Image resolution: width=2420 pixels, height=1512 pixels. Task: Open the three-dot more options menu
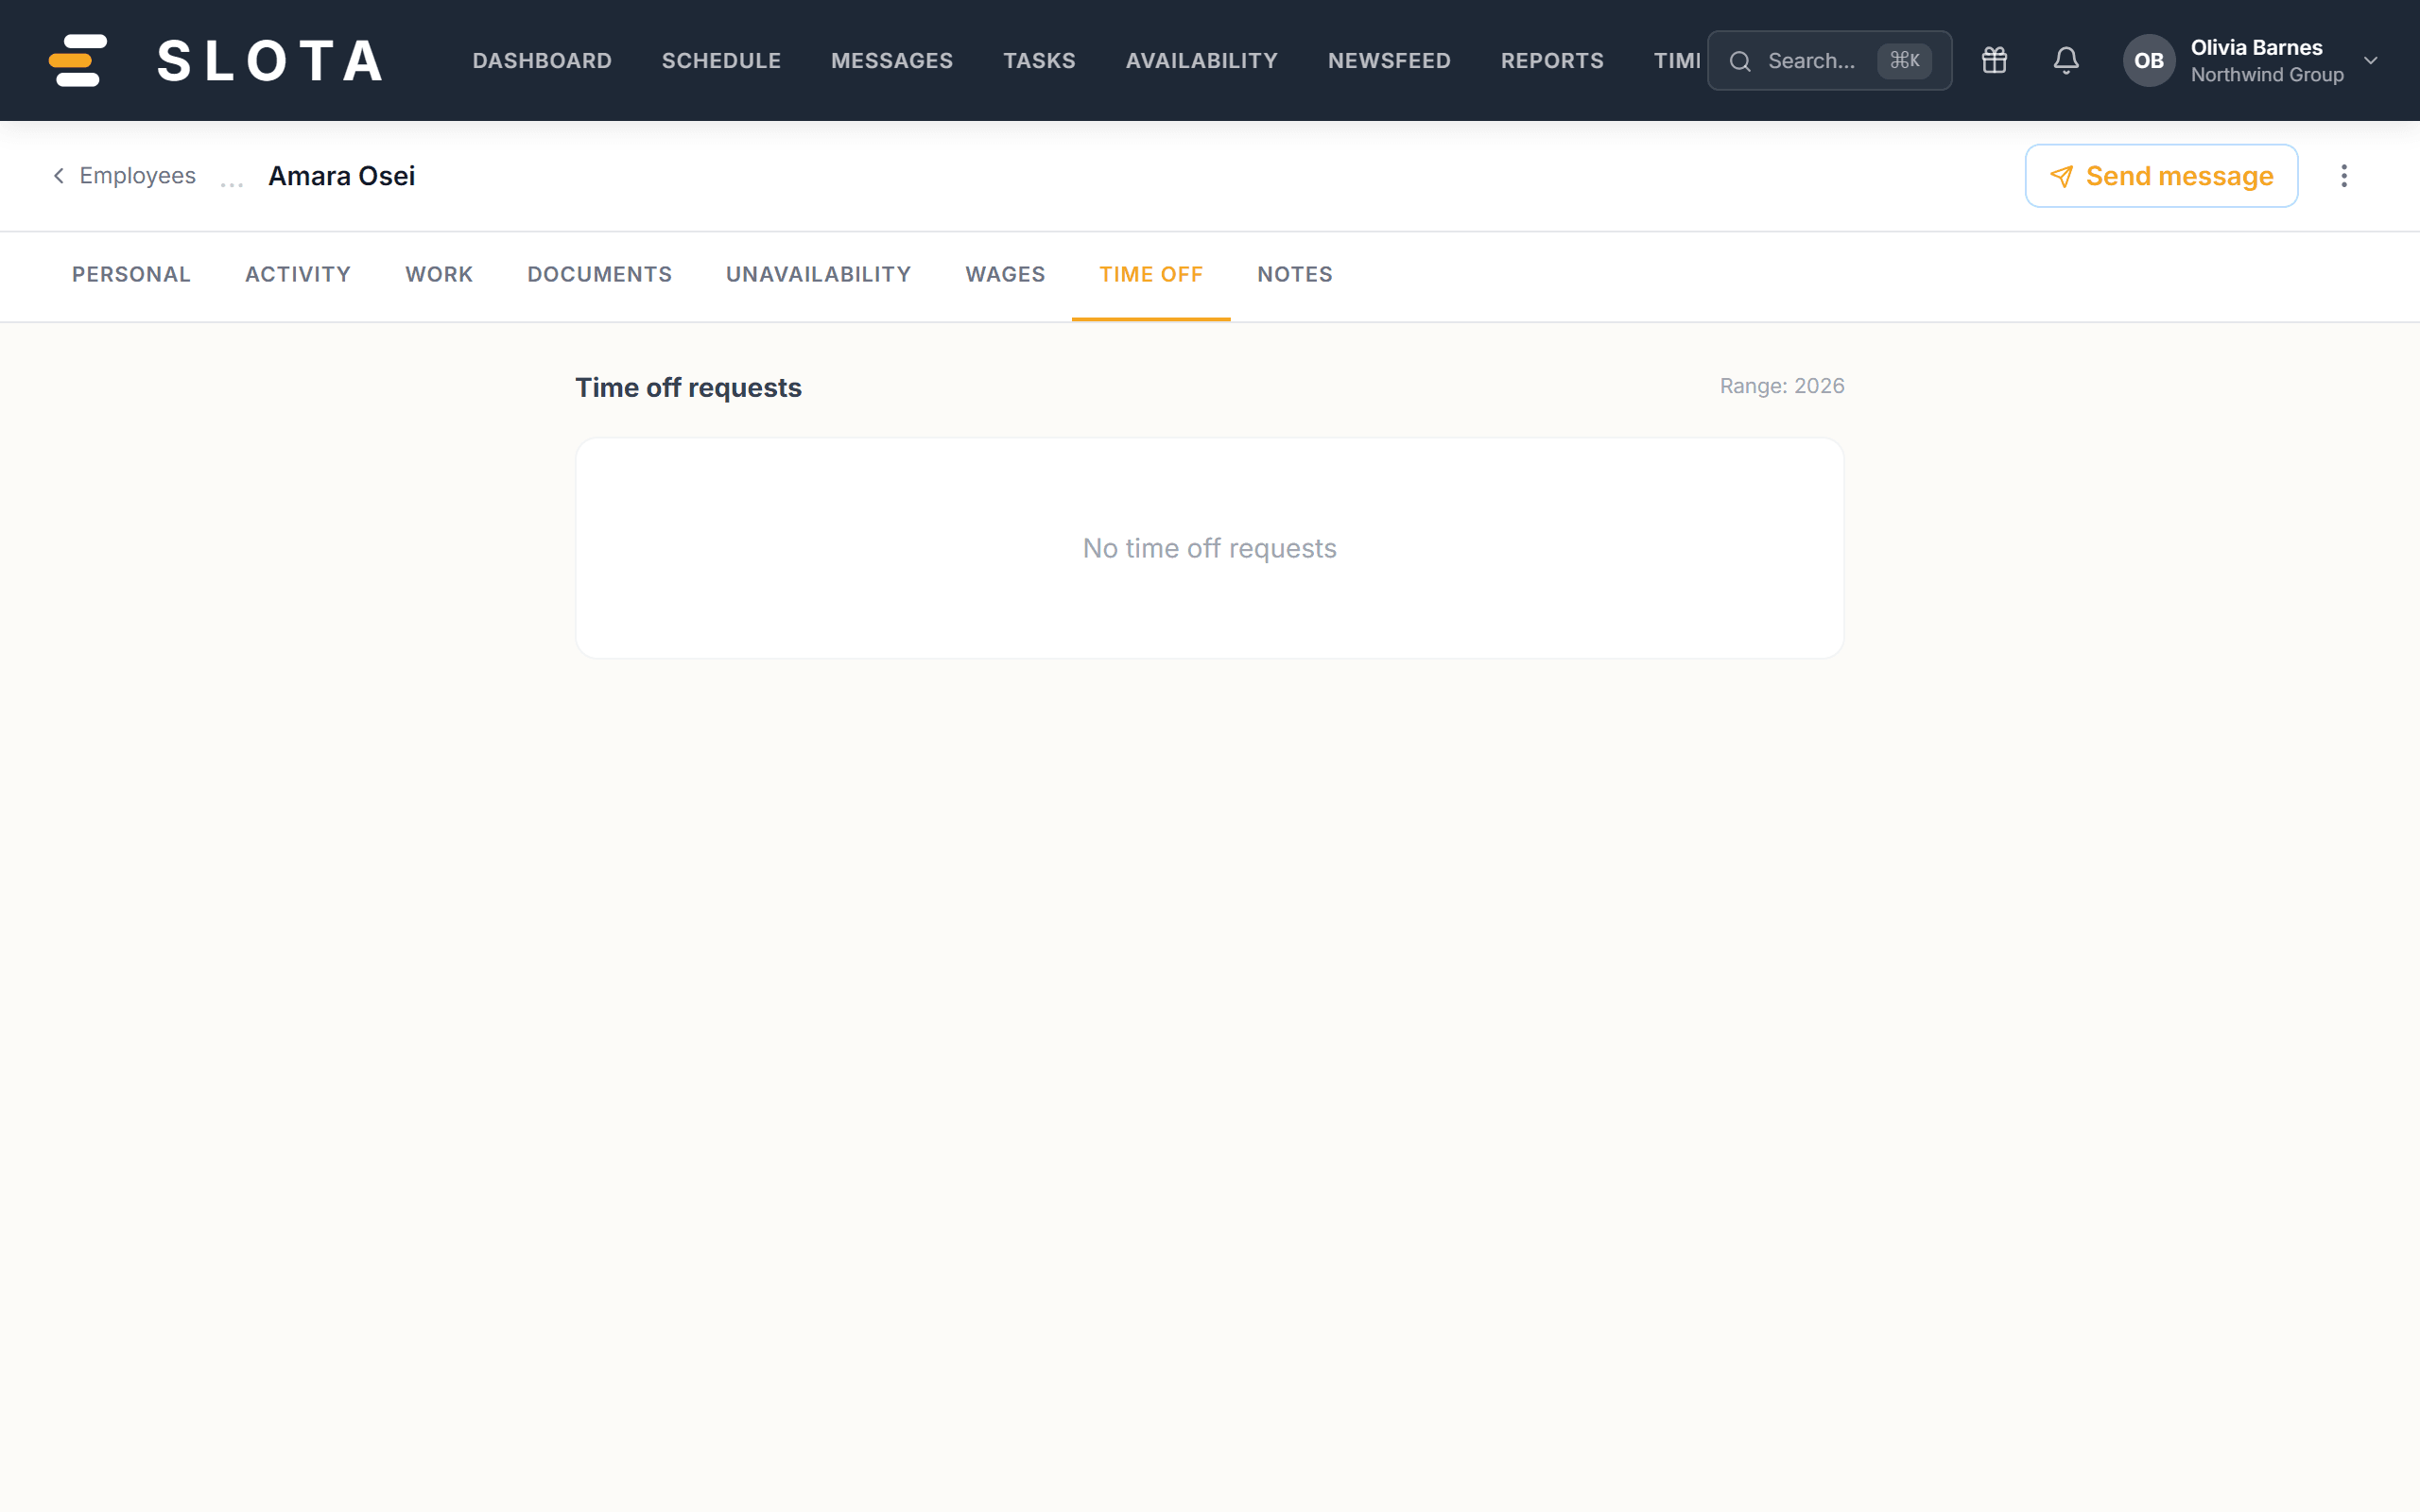[x=2344, y=176]
